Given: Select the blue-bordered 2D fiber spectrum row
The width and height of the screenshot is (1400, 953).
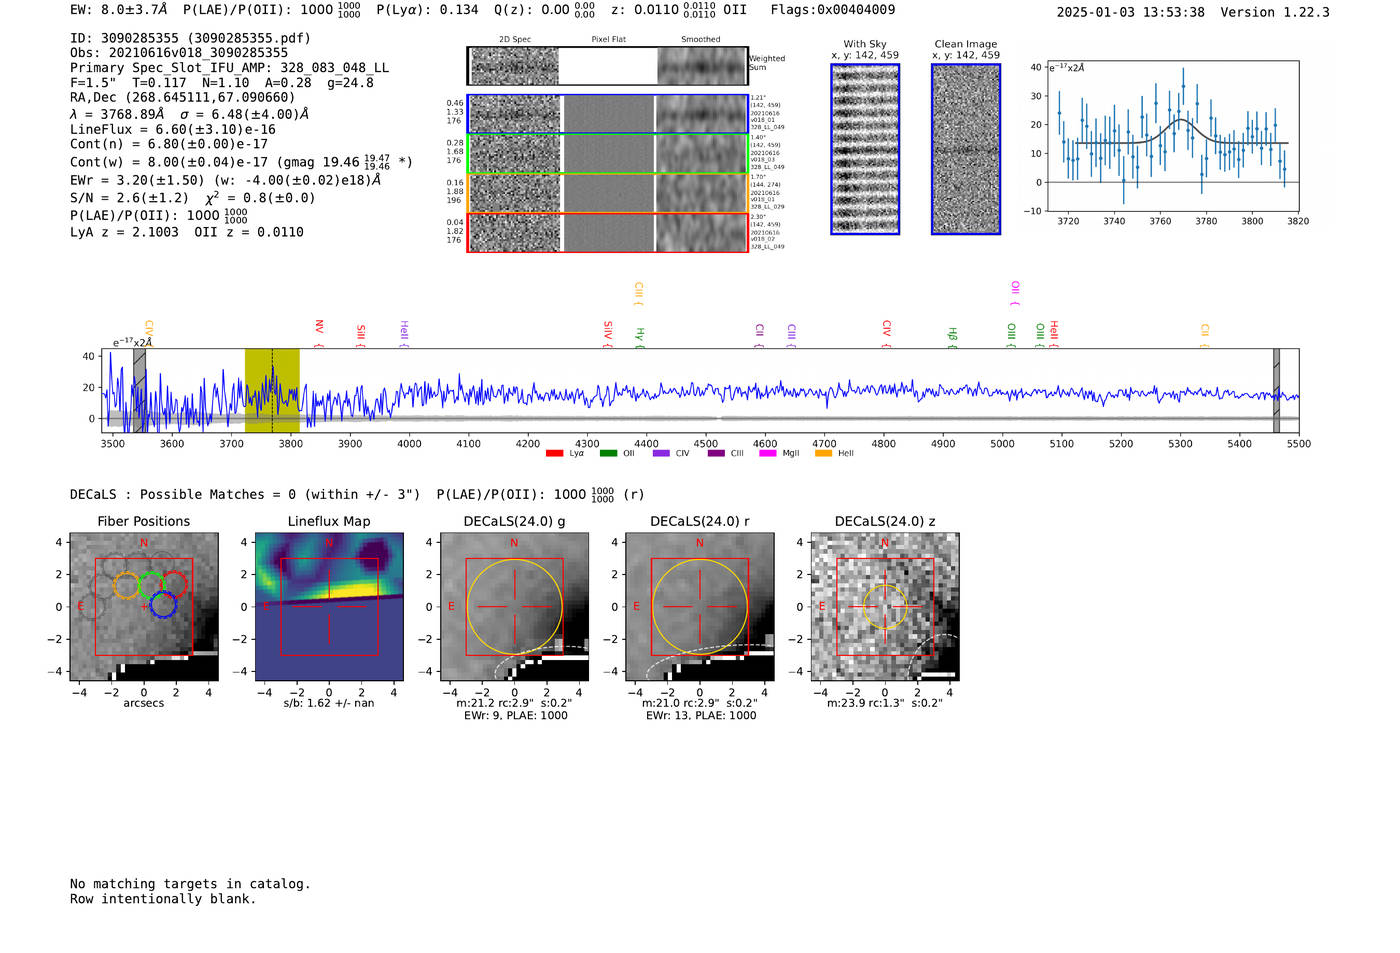Looking at the screenshot, I should coord(608,114).
